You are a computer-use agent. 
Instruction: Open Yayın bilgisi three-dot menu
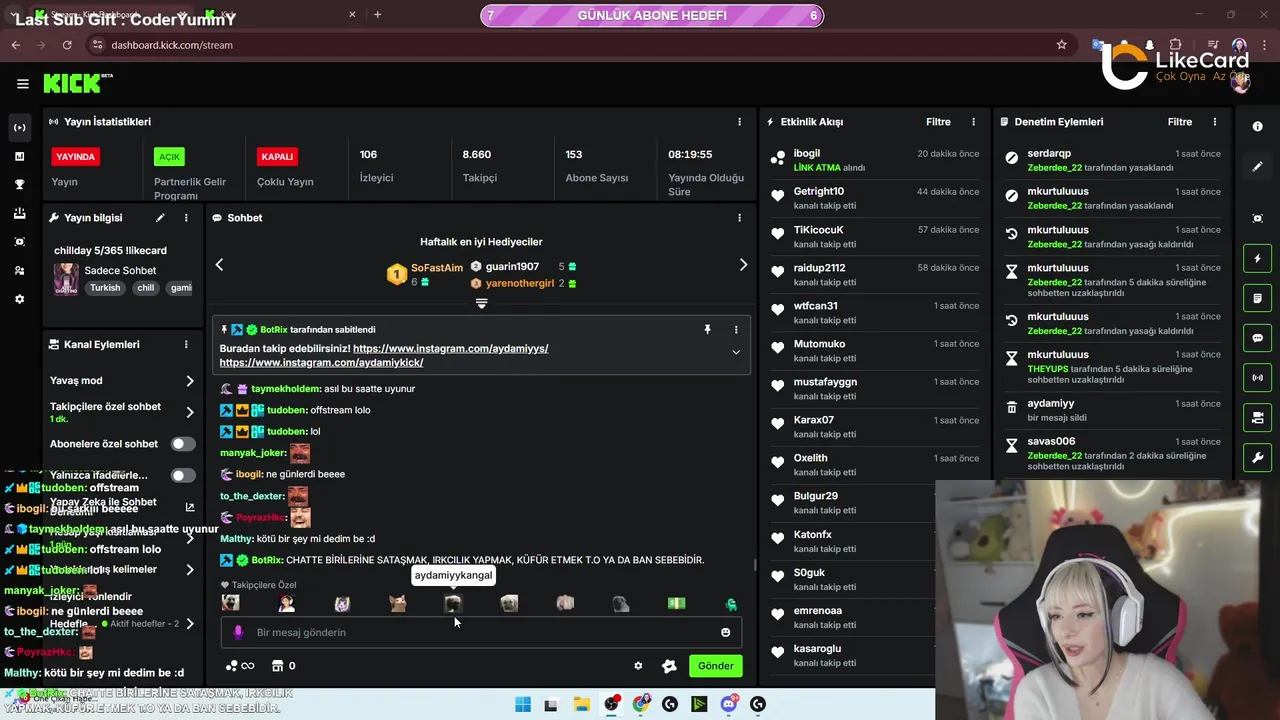[x=186, y=217]
